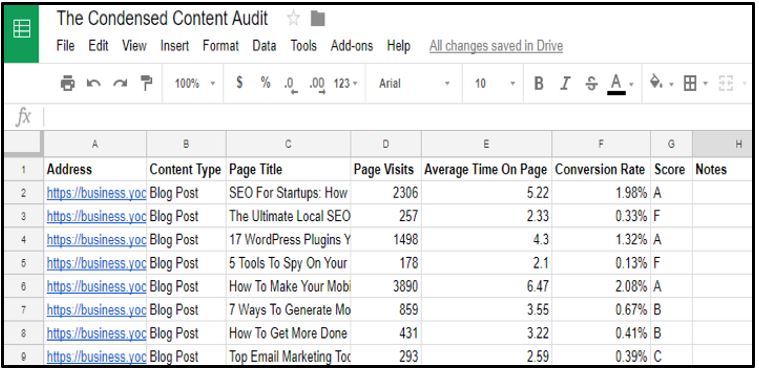Activate the paint format tool
The width and height of the screenshot is (759, 370).
146,83
